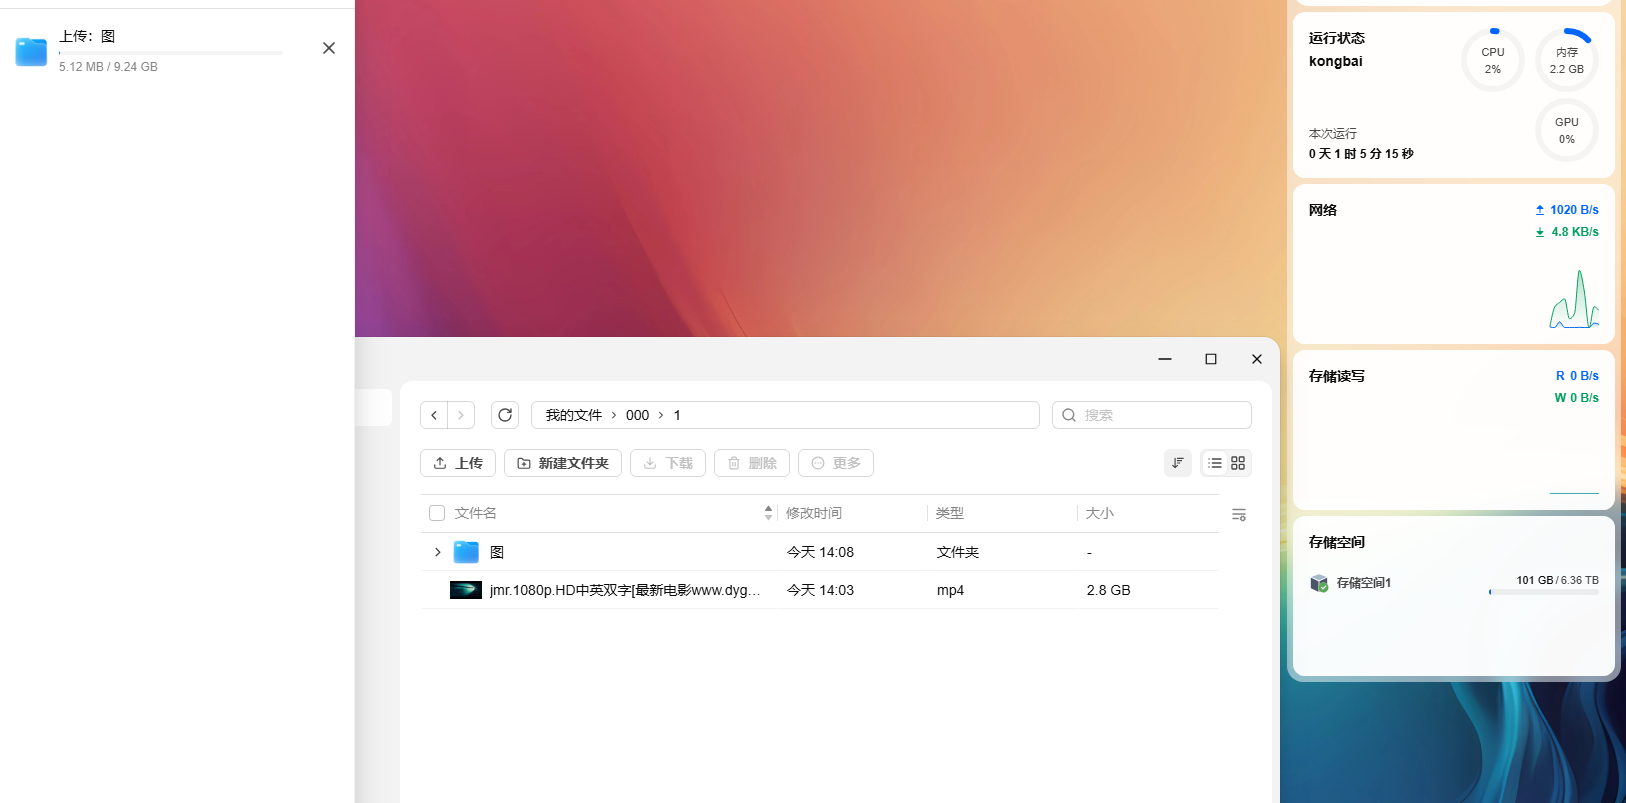The height and width of the screenshot is (803, 1626).
Task: Create a folder with 新建文件夹
Action: pyautogui.click(x=563, y=463)
